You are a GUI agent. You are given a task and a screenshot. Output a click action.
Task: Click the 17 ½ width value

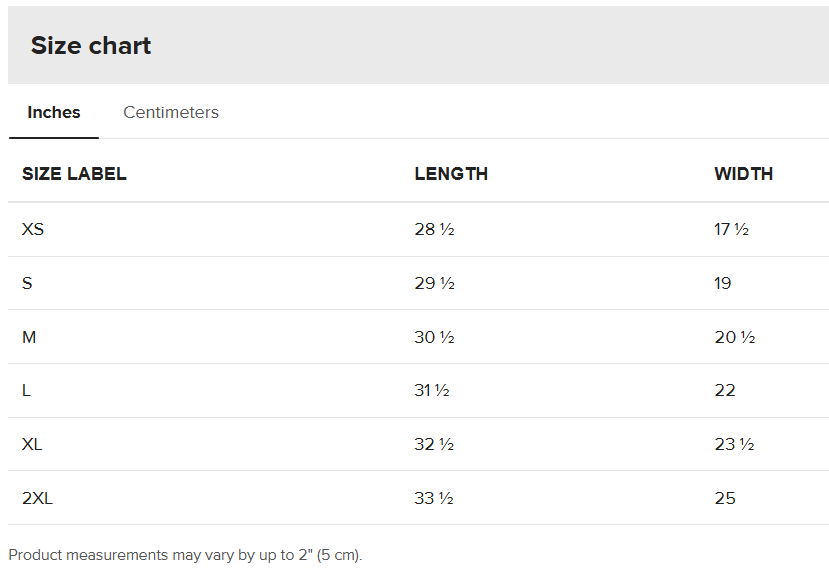tap(731, 229)
